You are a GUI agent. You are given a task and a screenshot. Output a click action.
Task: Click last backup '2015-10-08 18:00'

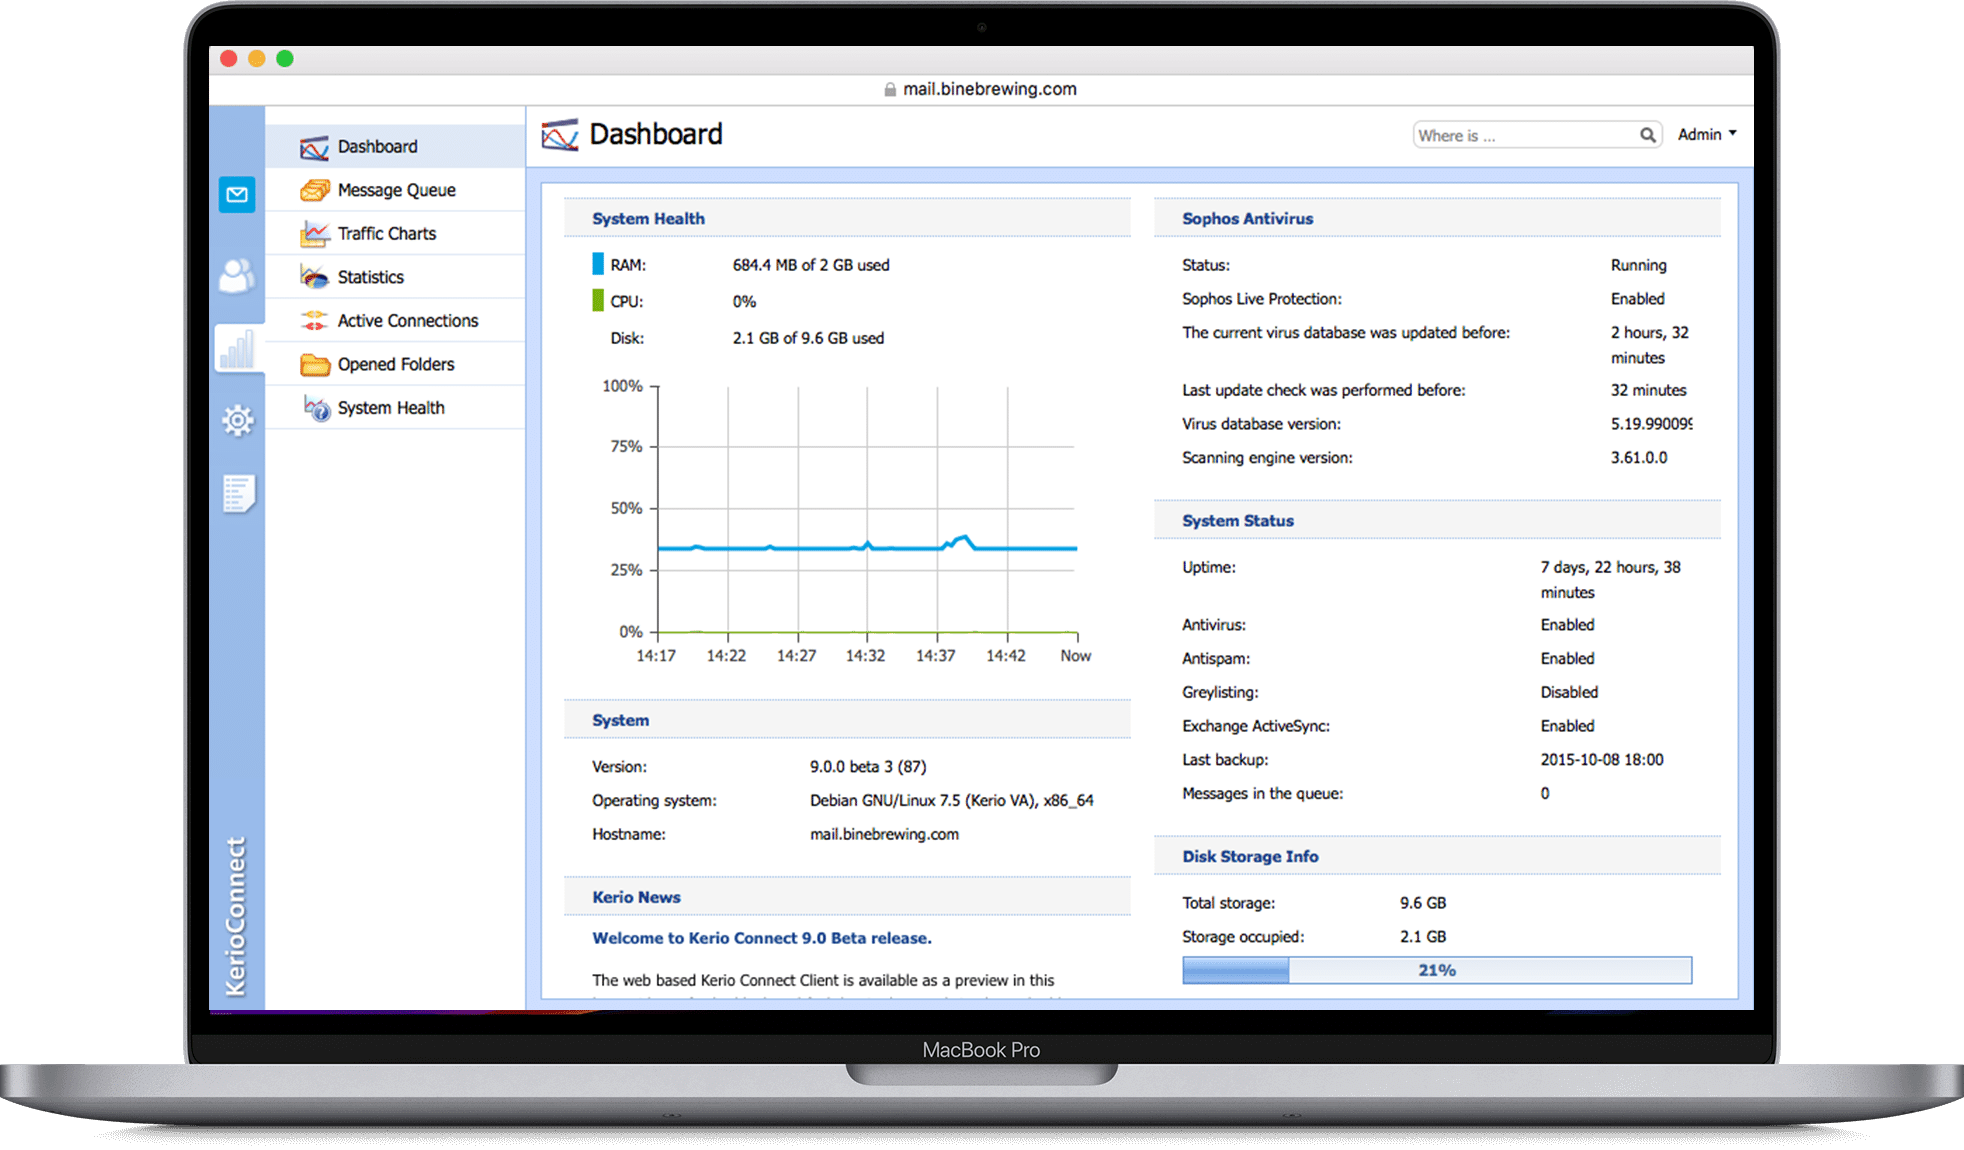point(1601,759)
